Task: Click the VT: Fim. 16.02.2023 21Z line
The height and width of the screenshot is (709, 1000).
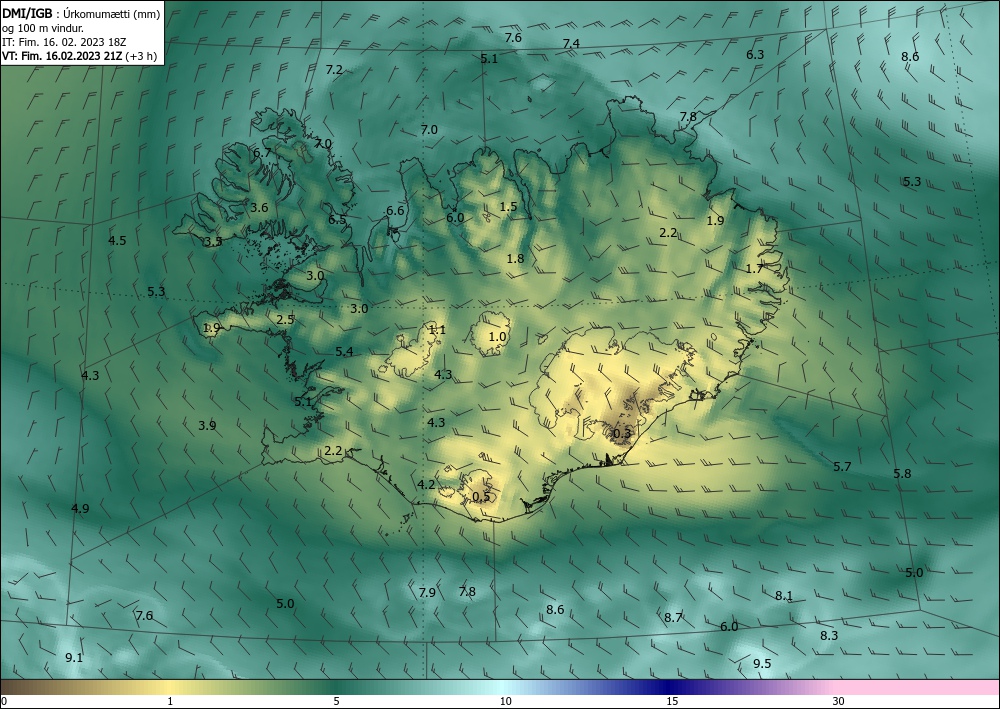Action: [80, 56]
